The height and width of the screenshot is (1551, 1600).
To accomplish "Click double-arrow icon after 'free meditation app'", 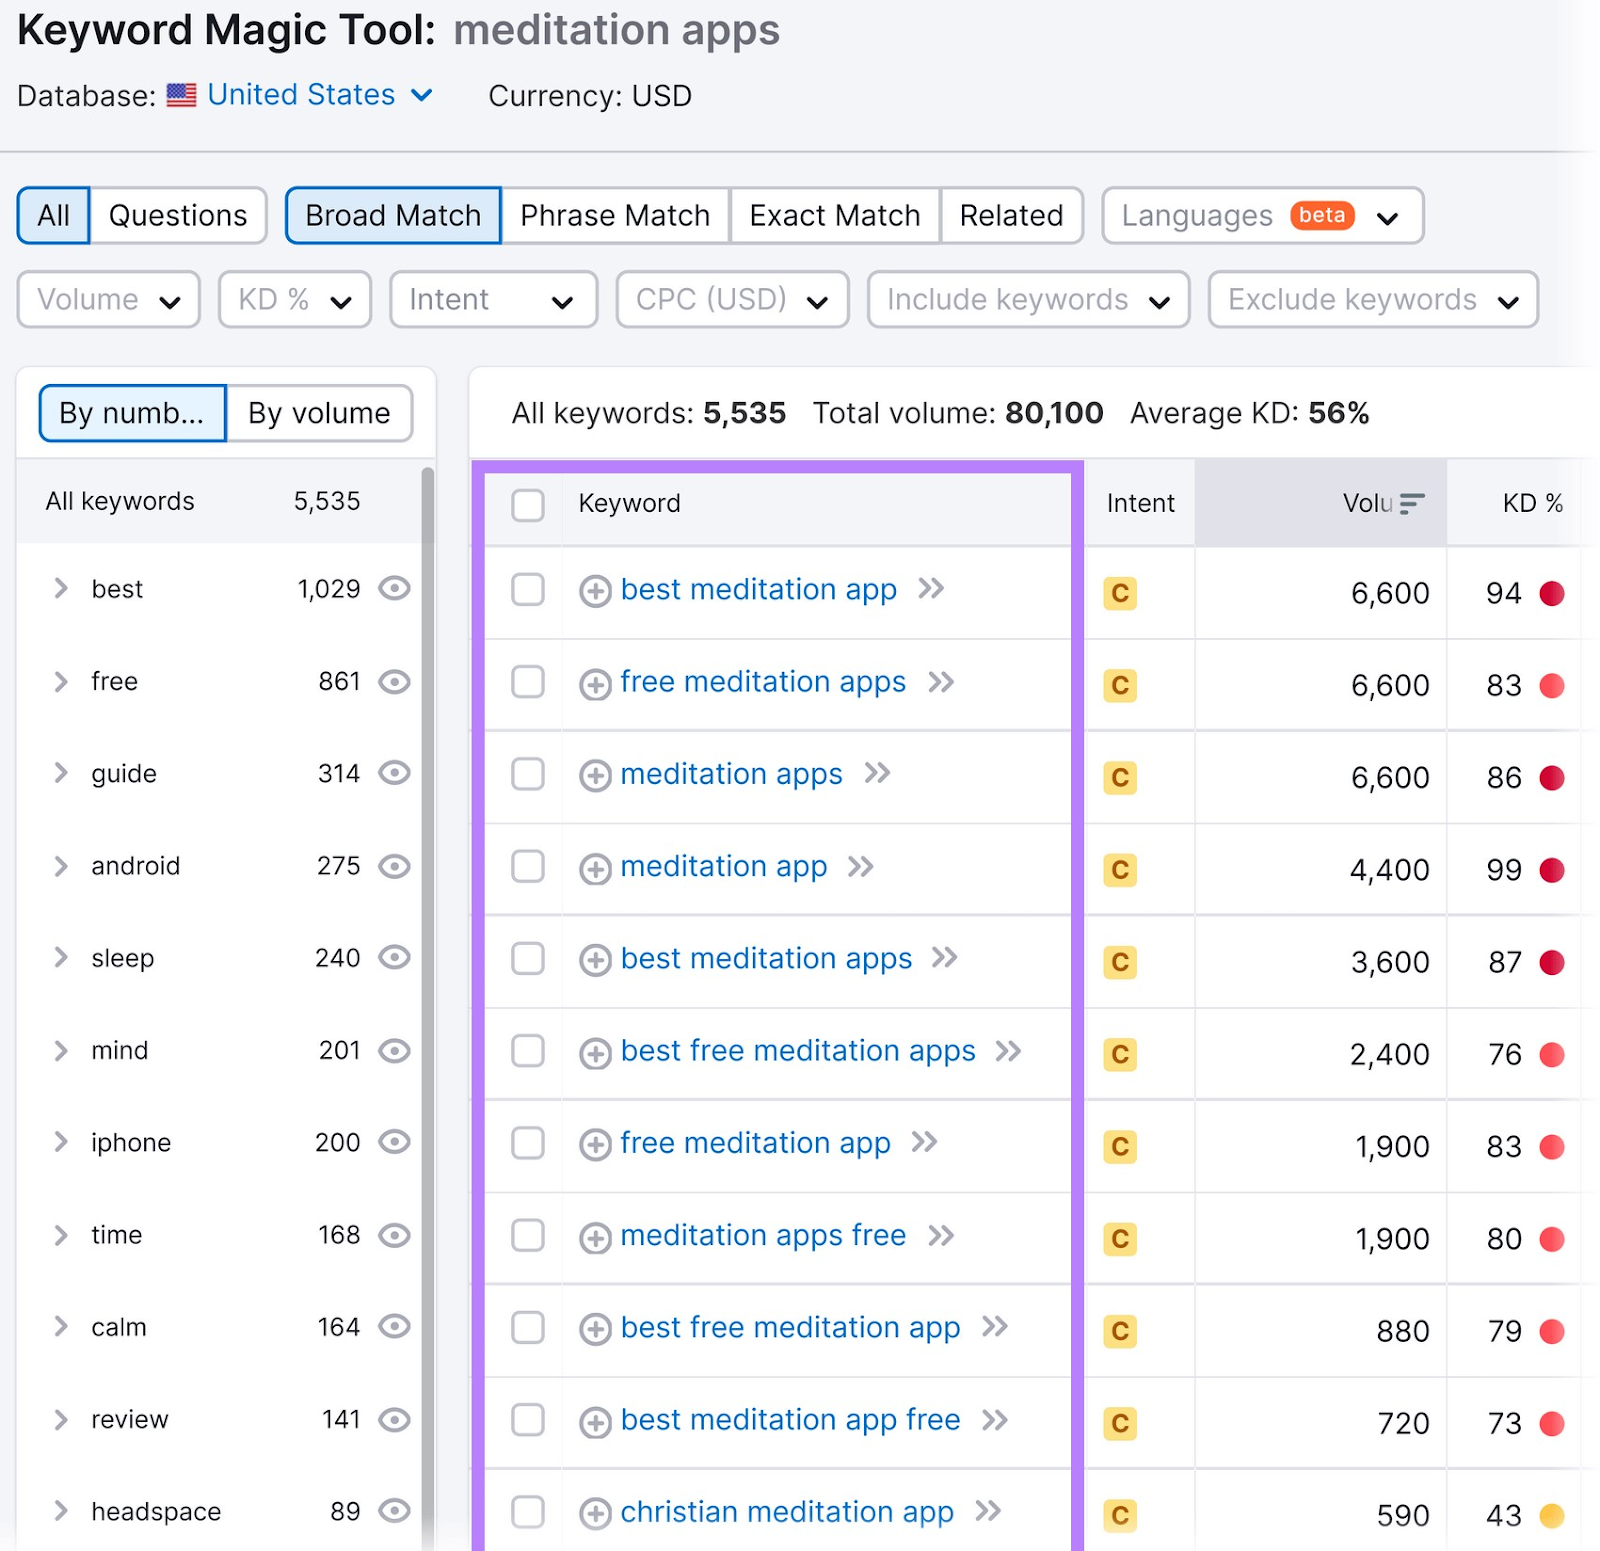I will [924, 1142].
